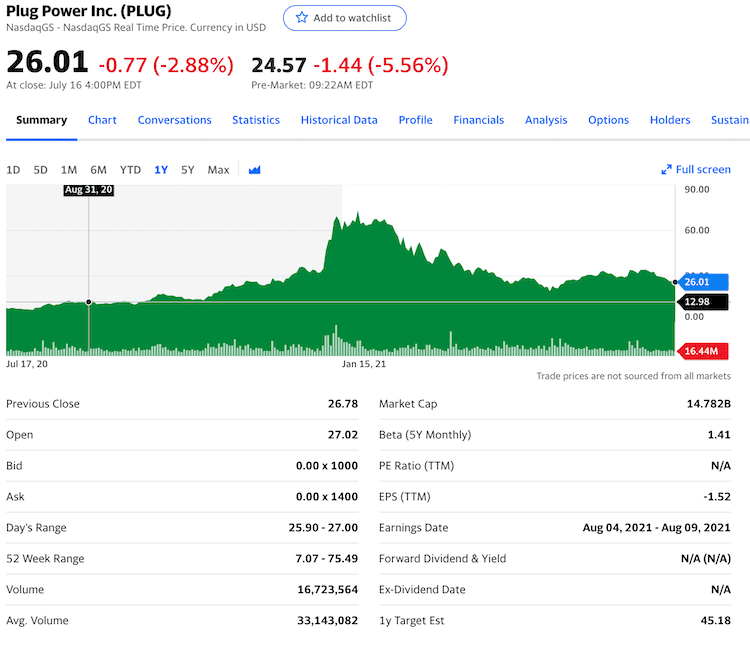Click the Earnings Date Aug 04, 2021 - Aug 09, 2021
The height and width of the screenshot is (651, 750).
(x=657, y=528)
